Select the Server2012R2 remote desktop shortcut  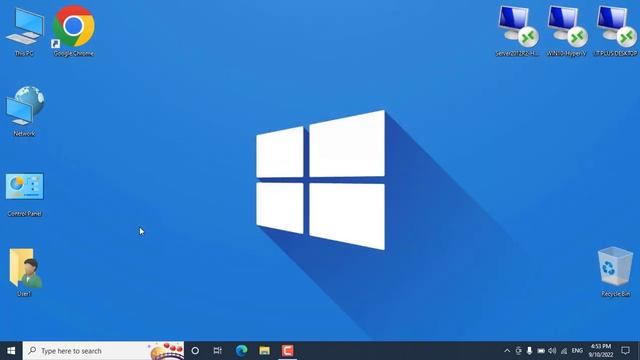coord(517,31)
